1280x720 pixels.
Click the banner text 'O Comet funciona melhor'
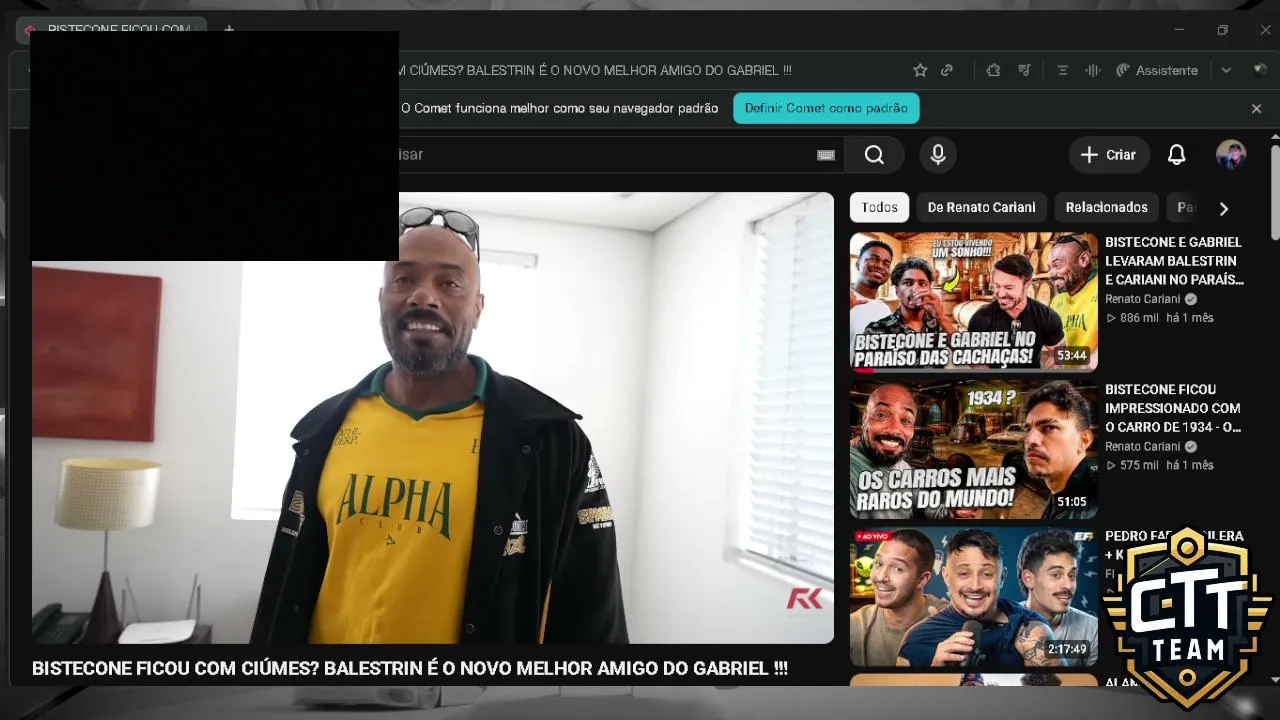(x=560, y=108)
